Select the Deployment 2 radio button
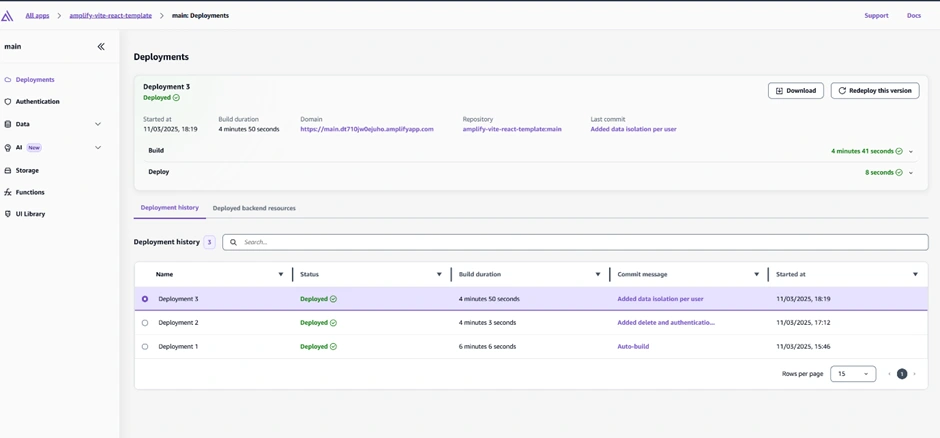The image size is (940, 438). coord(145,323)
